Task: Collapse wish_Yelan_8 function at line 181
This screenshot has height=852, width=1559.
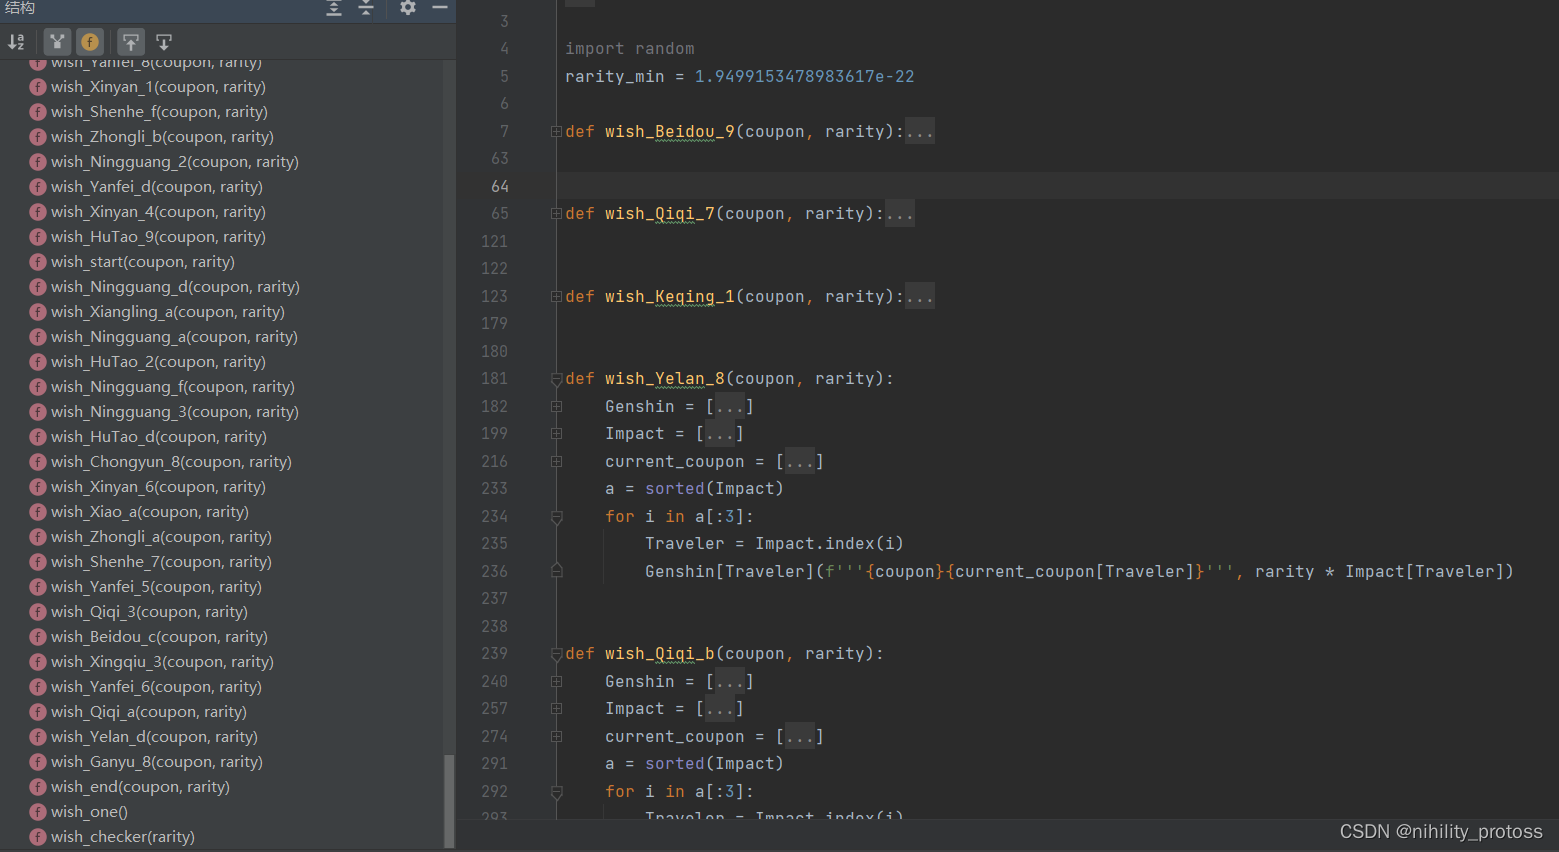Action: [x=556, y=379]
